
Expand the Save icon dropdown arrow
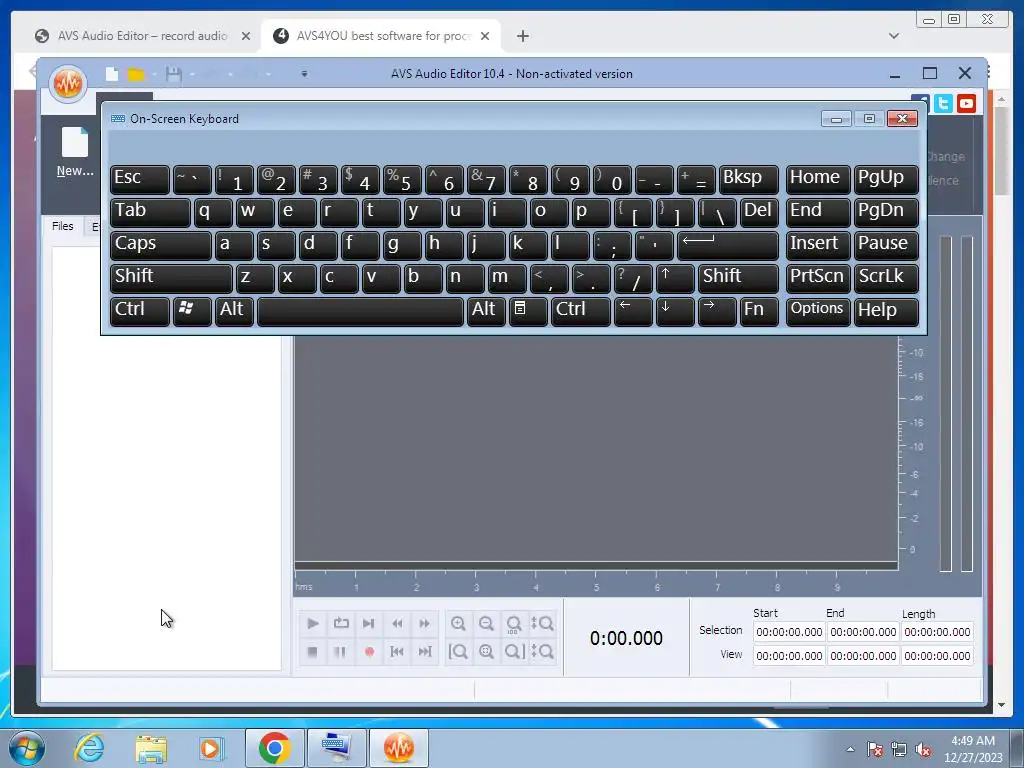pos(192,74)
